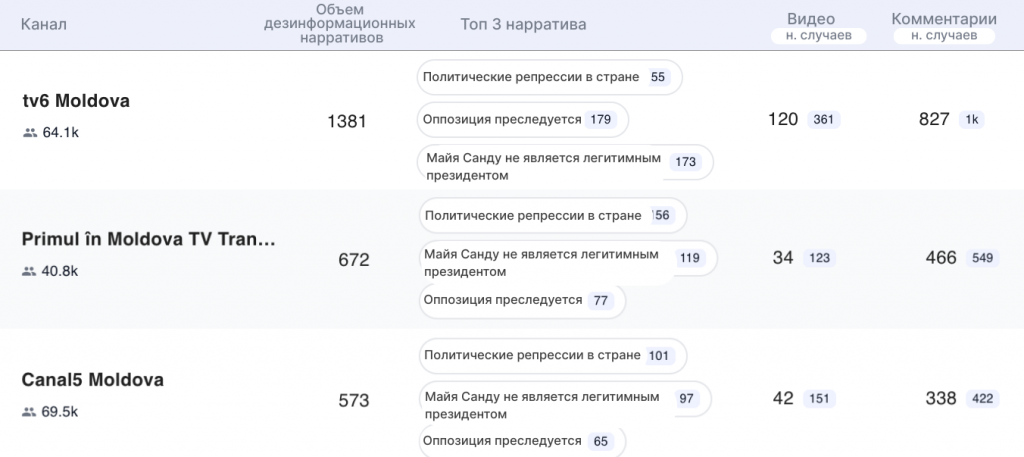Select 'Политические репрессии в стране' chip with 101

[x=550, y=356]
